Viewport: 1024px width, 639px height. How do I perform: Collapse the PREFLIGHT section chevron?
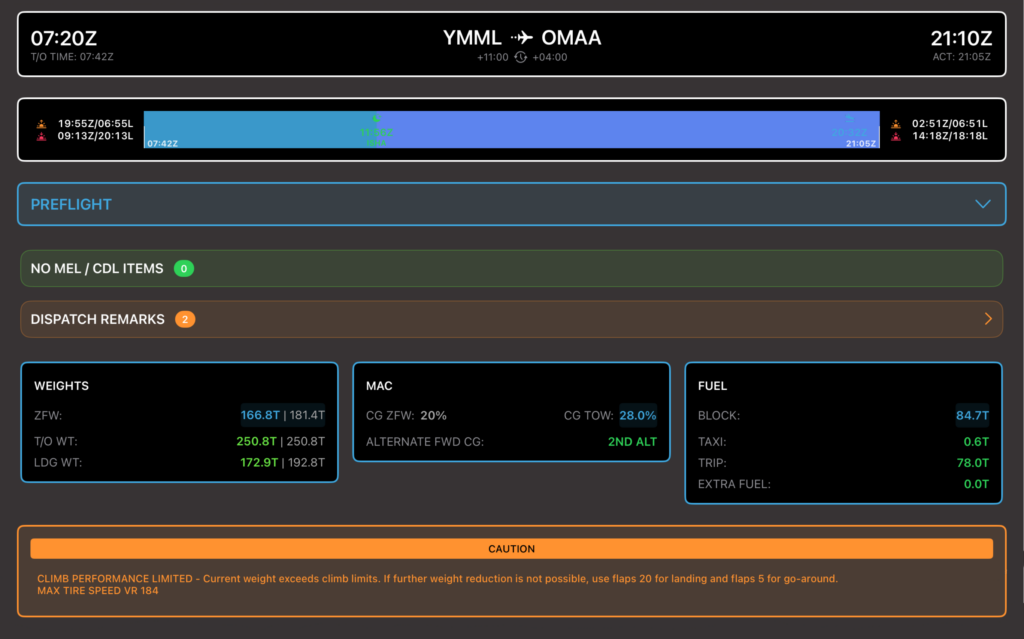tap(983, 204)
